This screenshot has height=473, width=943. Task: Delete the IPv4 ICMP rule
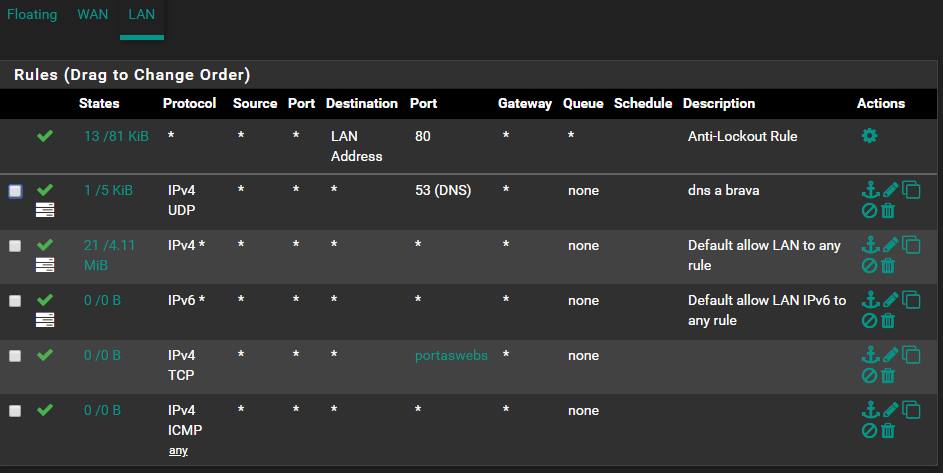click(888, 431)
